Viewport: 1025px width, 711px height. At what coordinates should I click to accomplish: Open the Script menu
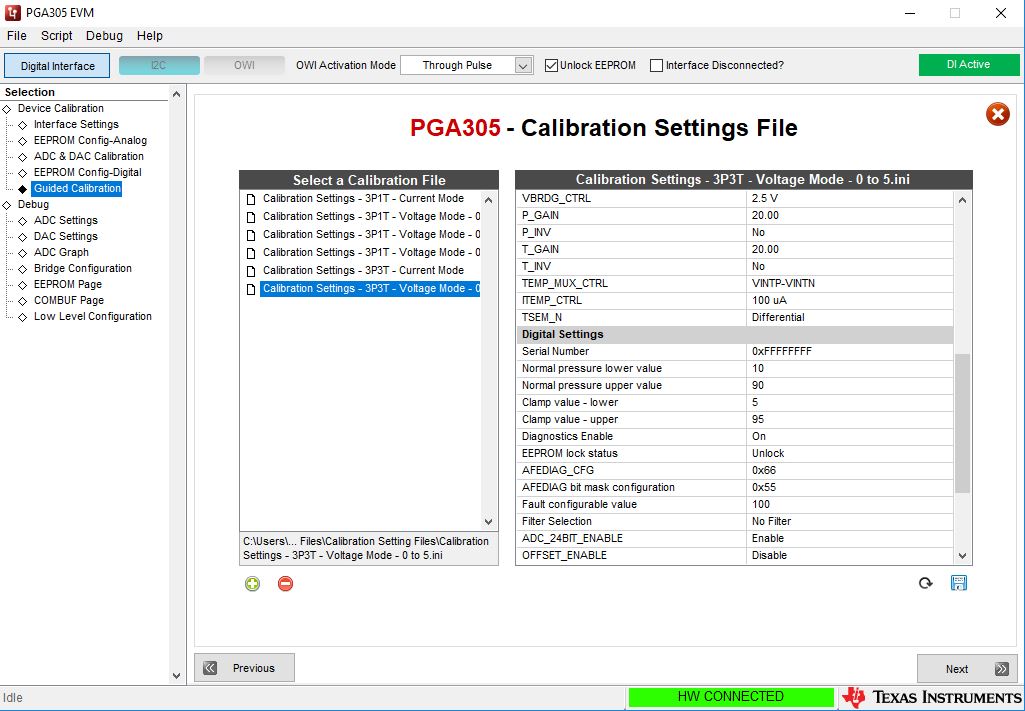[x=57, y=36]
